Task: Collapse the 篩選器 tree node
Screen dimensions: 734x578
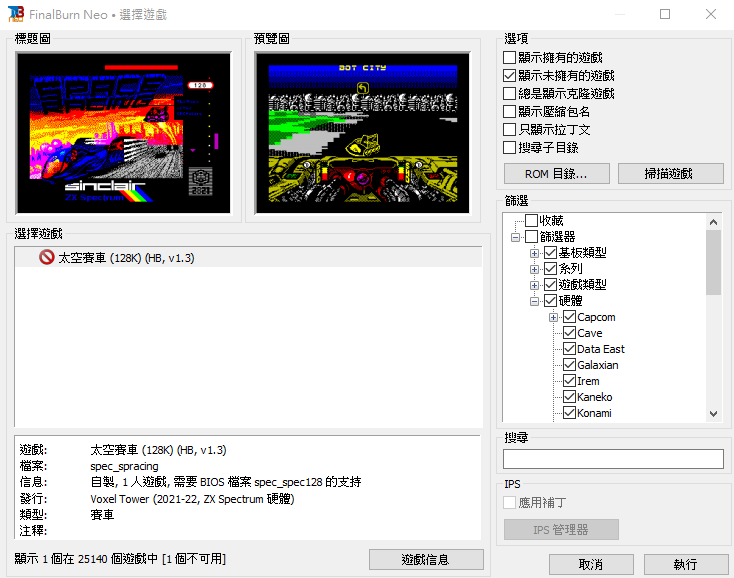Action: [x=515, y=237]
